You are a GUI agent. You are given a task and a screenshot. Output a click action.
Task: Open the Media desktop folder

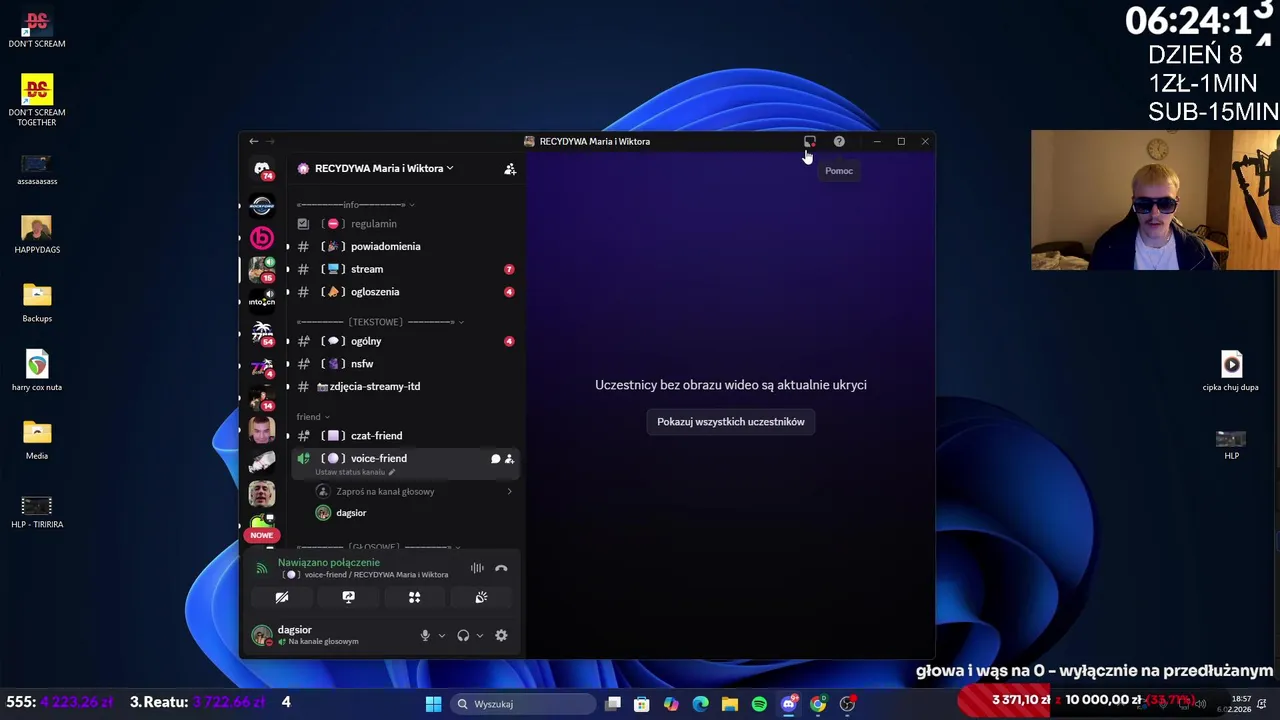(x=37, y=440)
